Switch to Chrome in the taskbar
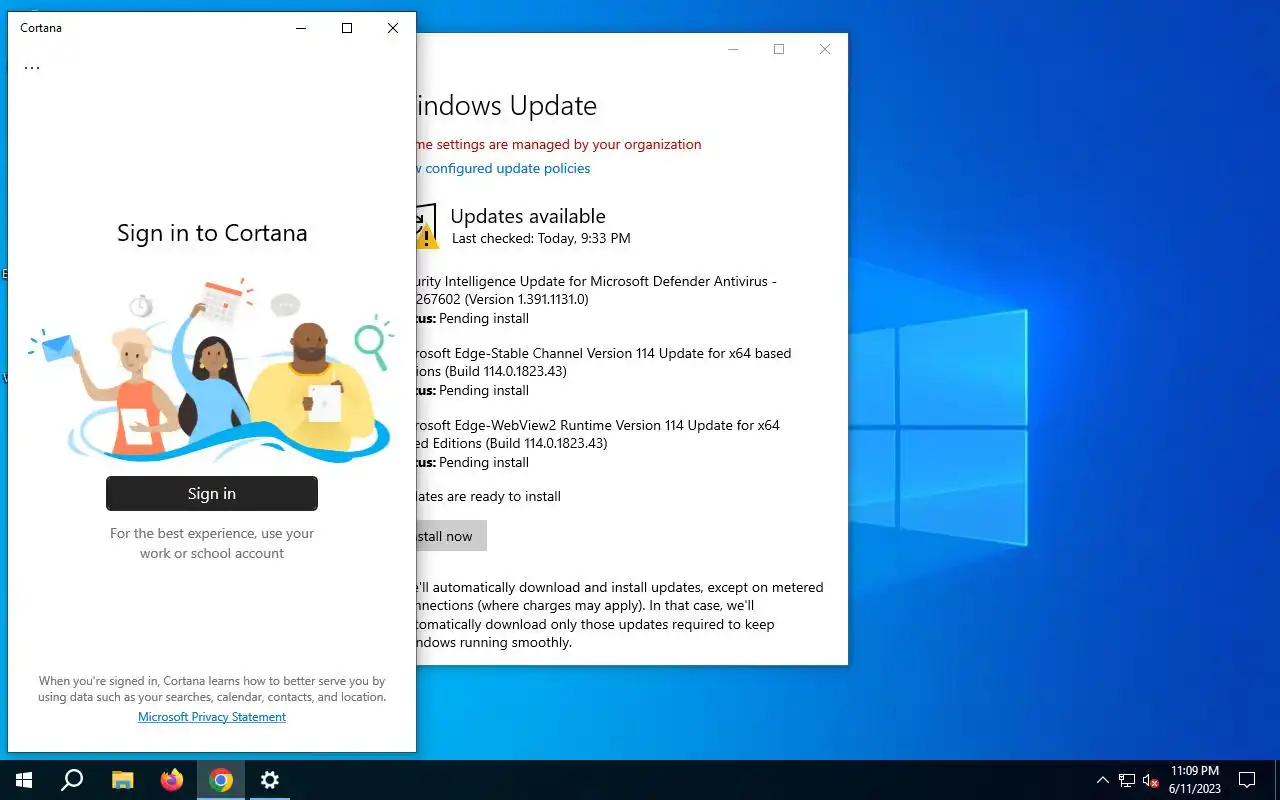Image resolution: width=1280 pixels, height=800 pixels. click(221, 780)
